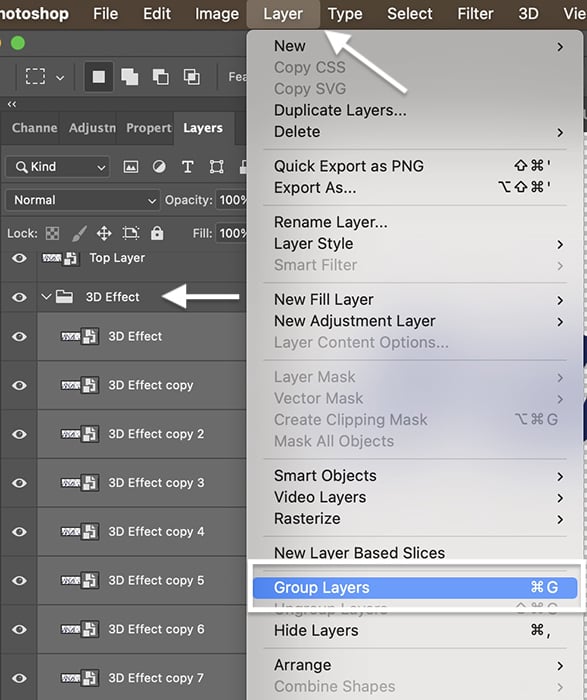The image size is (587, 700).
Task: Prevent auto-nesting into artboards lock icon
Action: click(x=131, y=233)
